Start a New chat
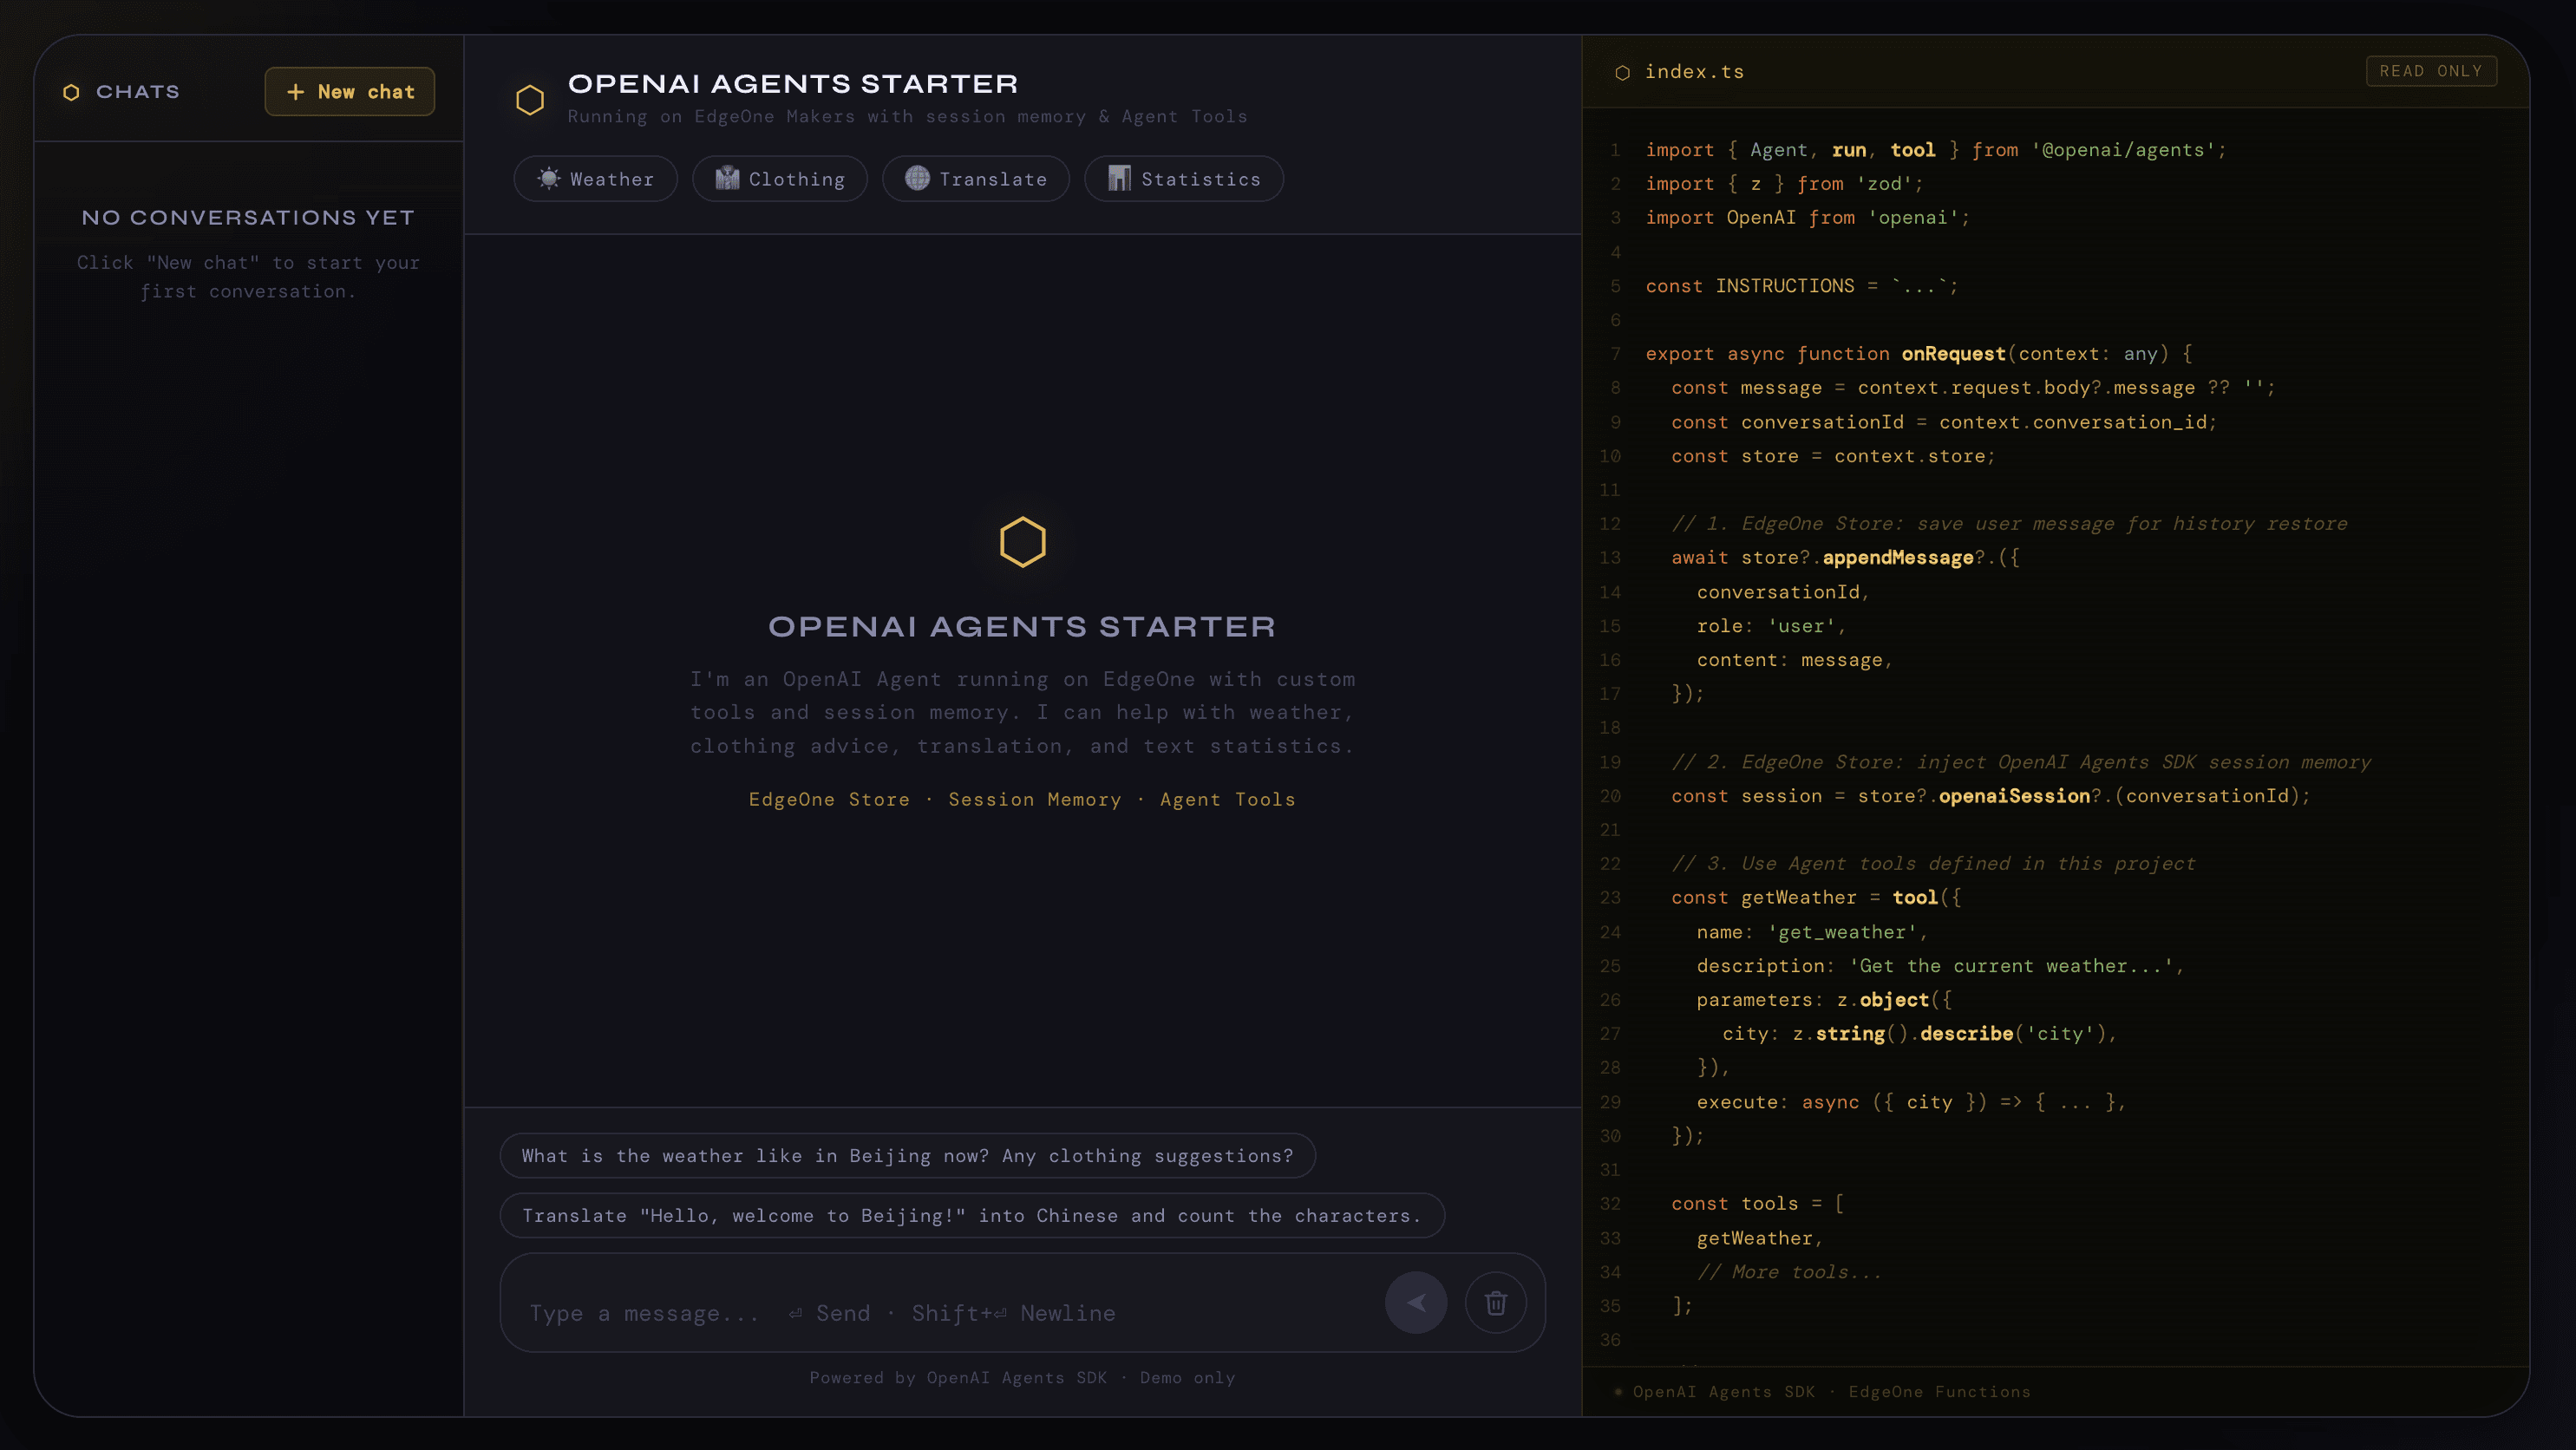This screenshot has height=1450, width=2576. [x=350, y=91]
